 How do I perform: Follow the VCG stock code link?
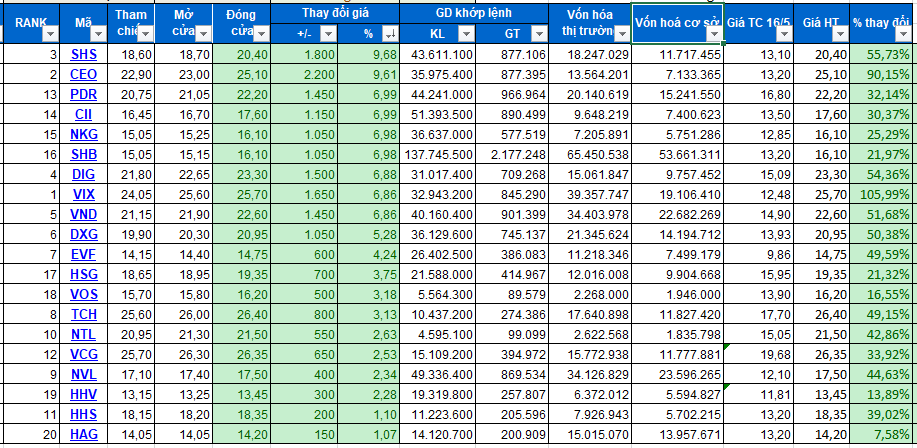[84, 354]
